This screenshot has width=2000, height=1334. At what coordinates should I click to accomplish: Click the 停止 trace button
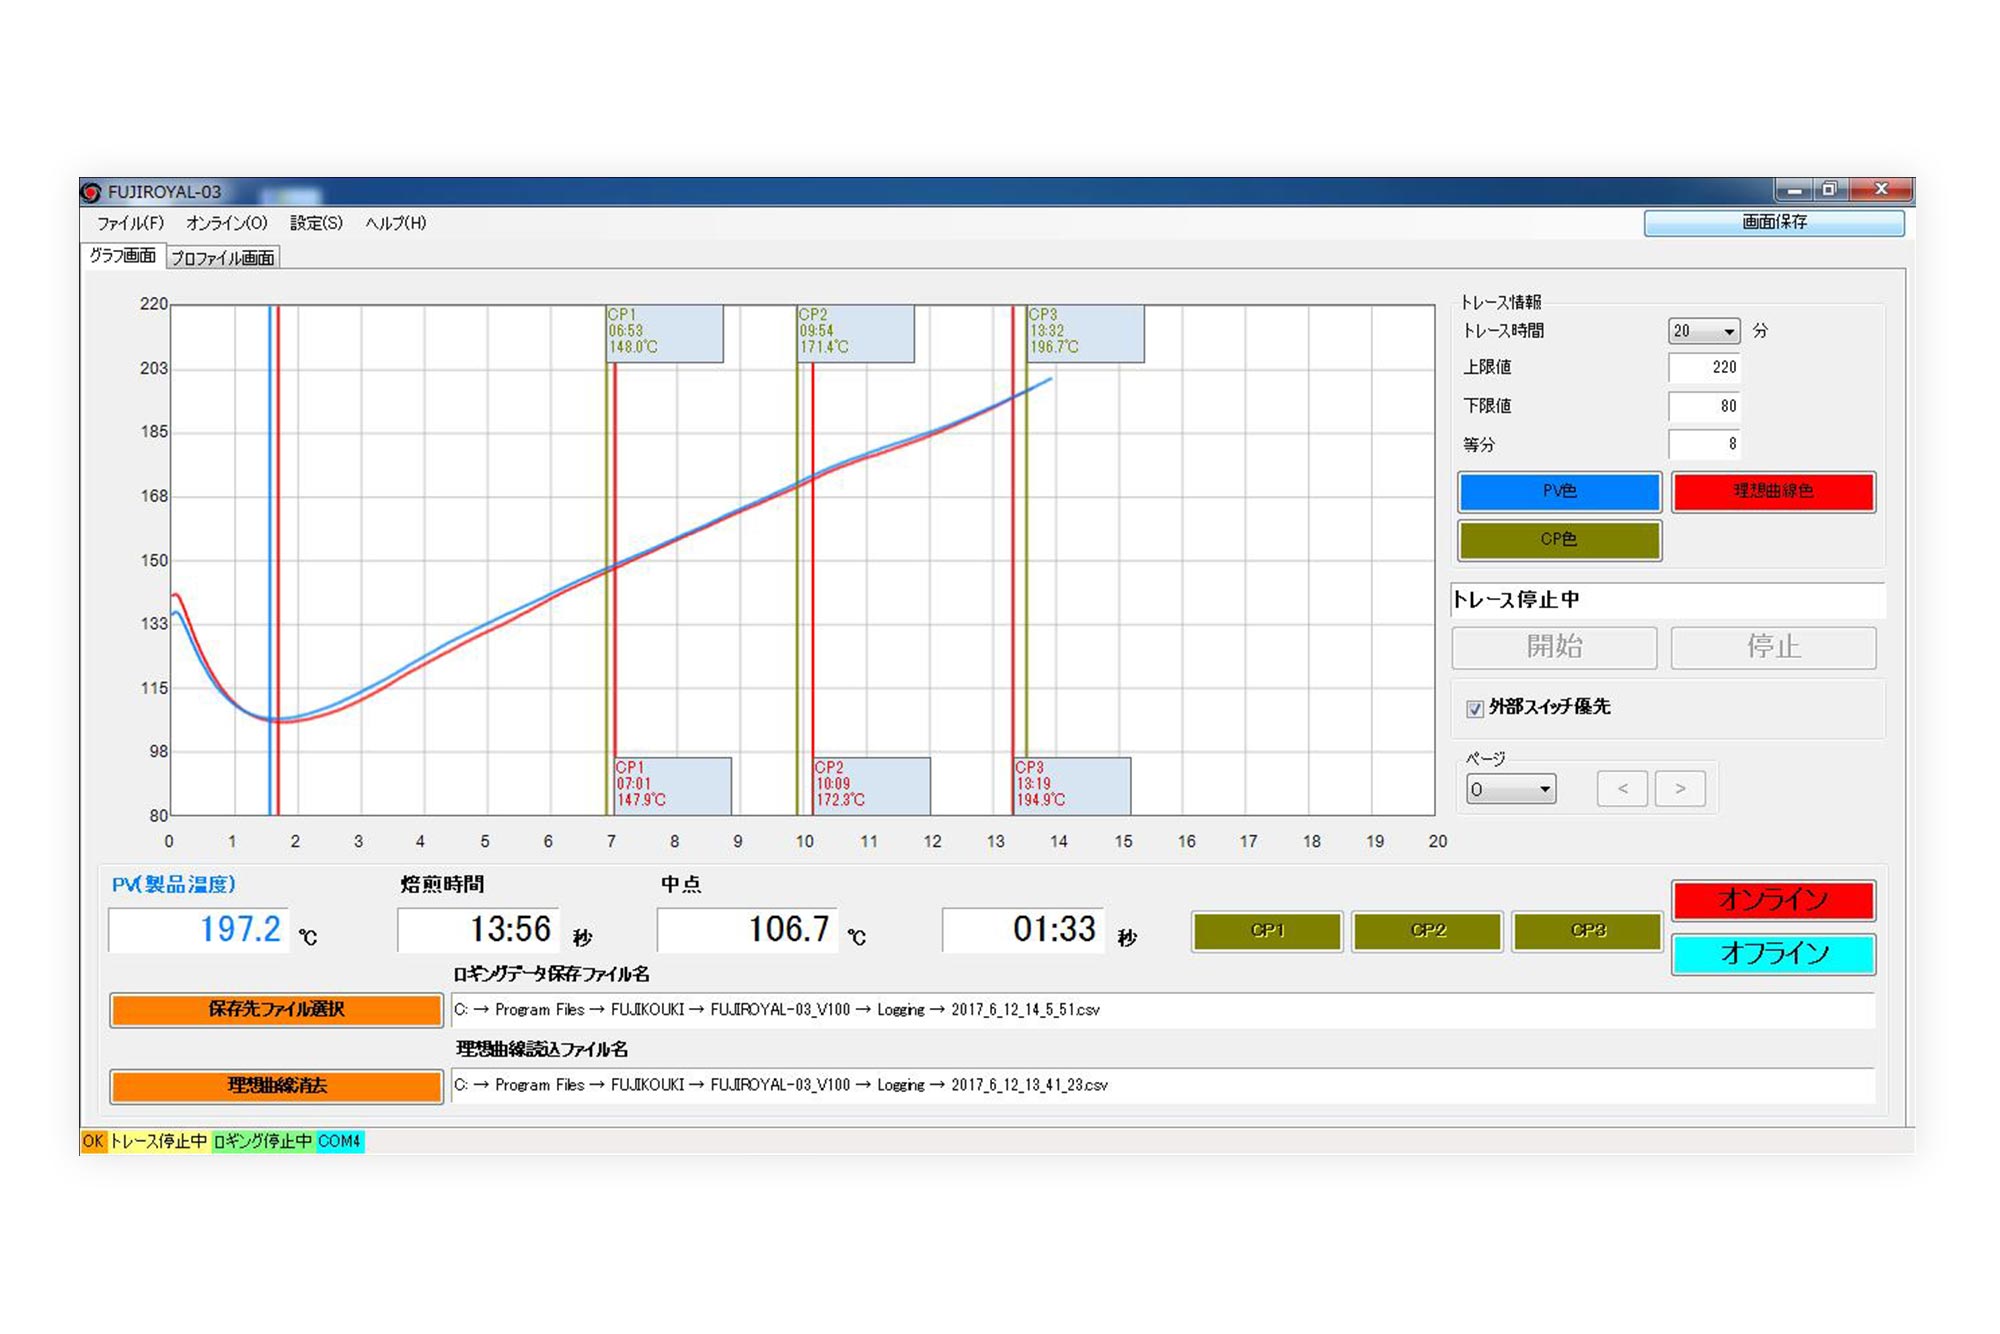[1773, 647]
